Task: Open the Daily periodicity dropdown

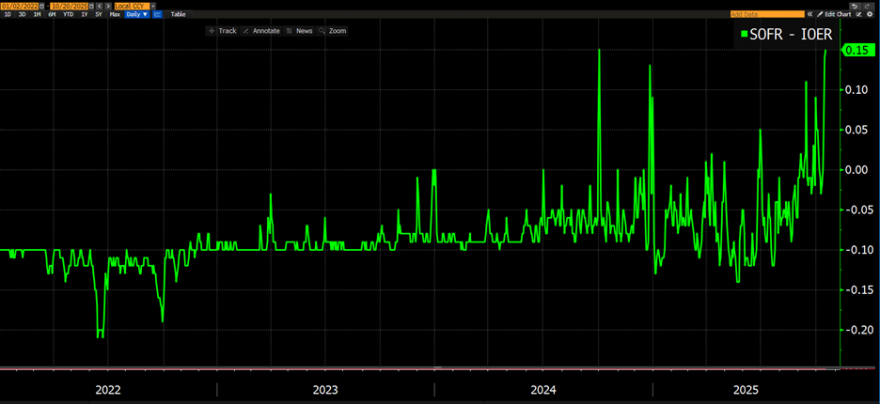Action: (x=136, y=14)
